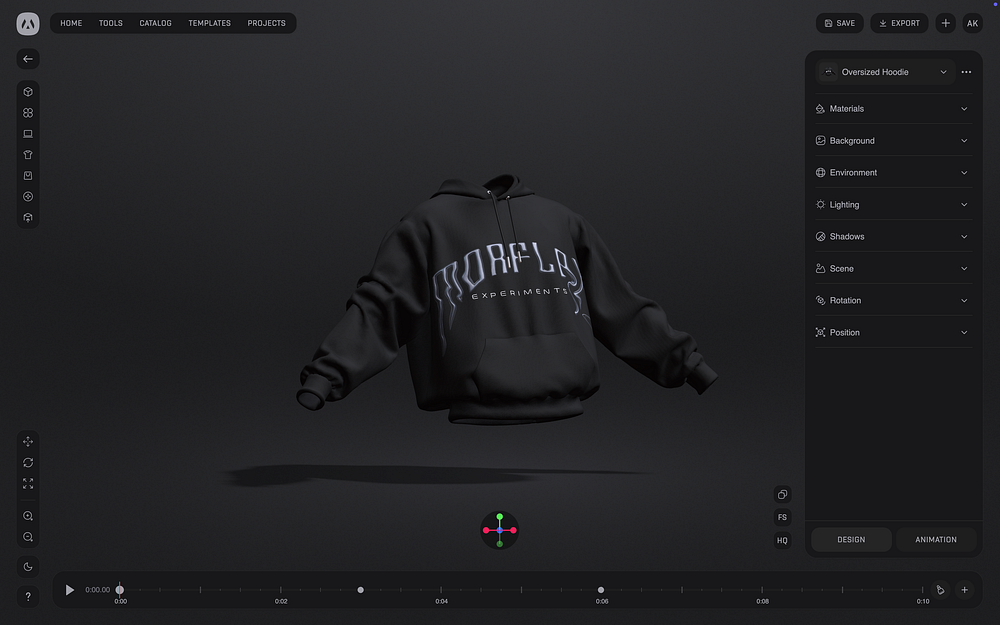Screen dimensions: 1000x625
Task: Open the help question mark
Action: 28,597
